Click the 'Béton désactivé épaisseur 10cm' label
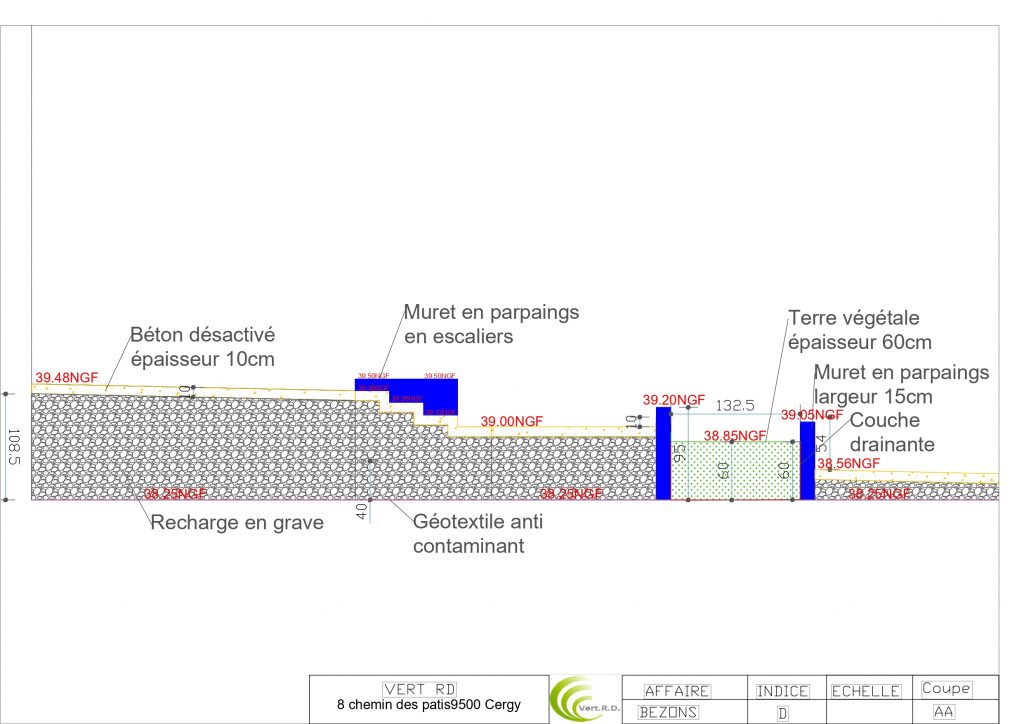This screenshot has height=724, width=1024. [x=202, y=346]
